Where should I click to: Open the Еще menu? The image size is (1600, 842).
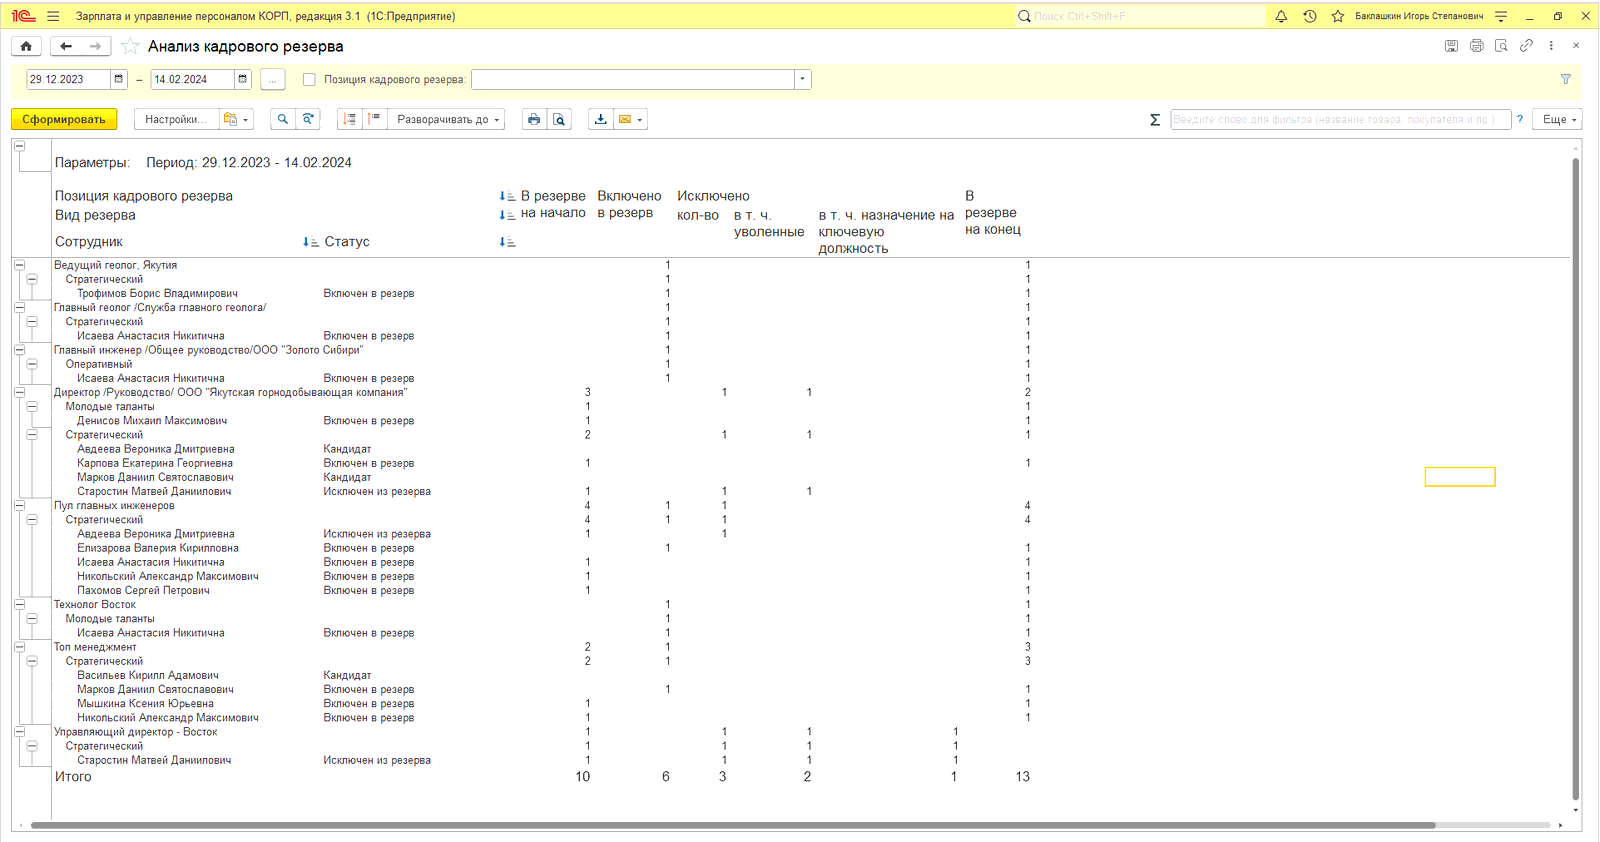click(1557, 119)
